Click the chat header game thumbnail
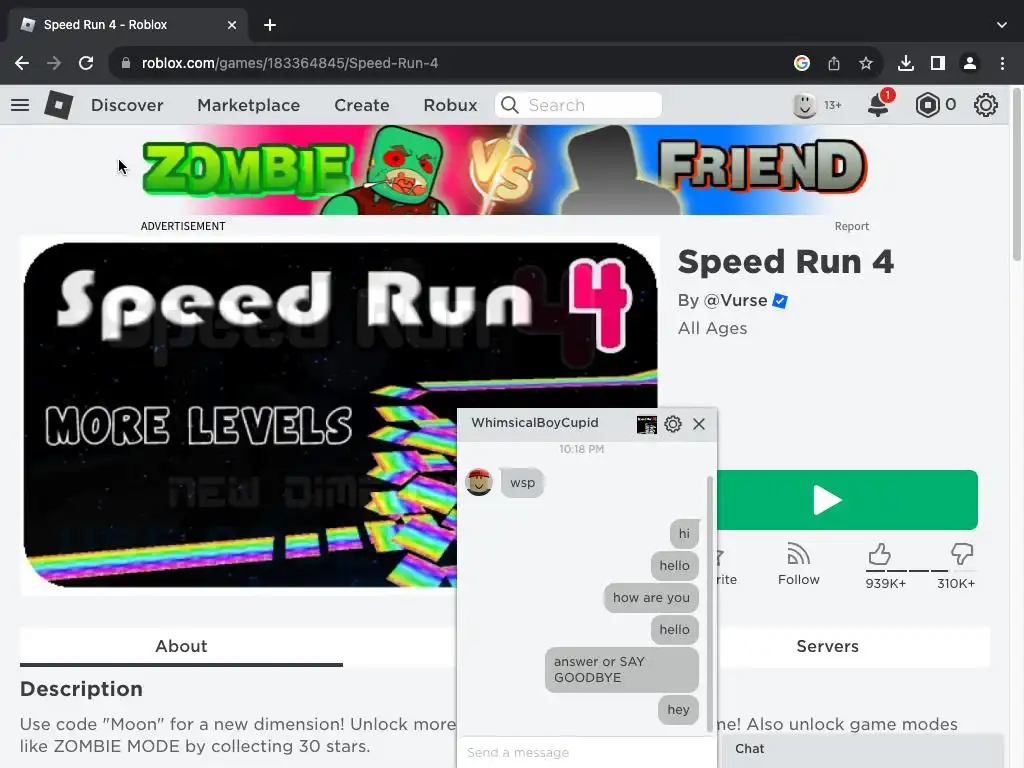 647,424
